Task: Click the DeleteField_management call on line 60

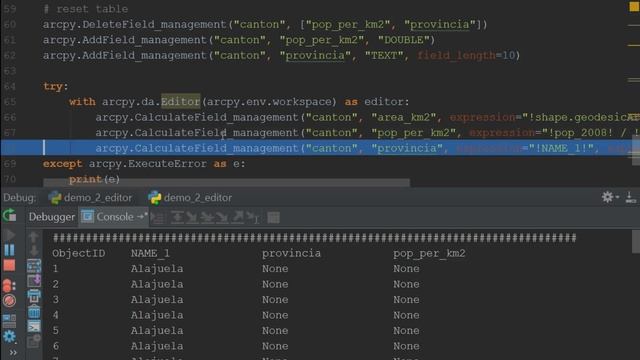Action: [x=154, y=24]
